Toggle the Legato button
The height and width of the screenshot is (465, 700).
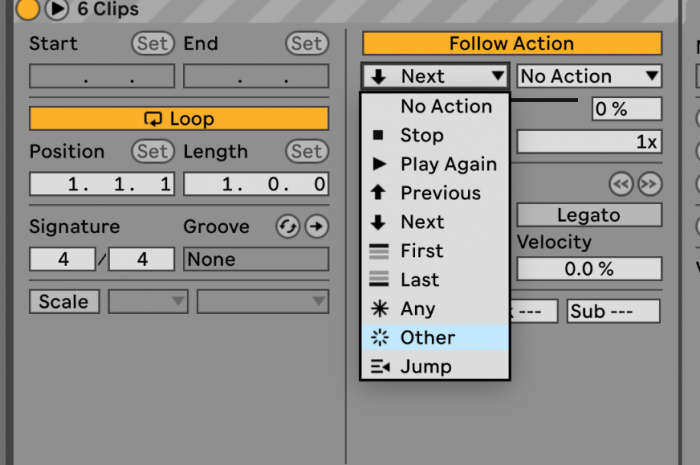click(589, 215)
